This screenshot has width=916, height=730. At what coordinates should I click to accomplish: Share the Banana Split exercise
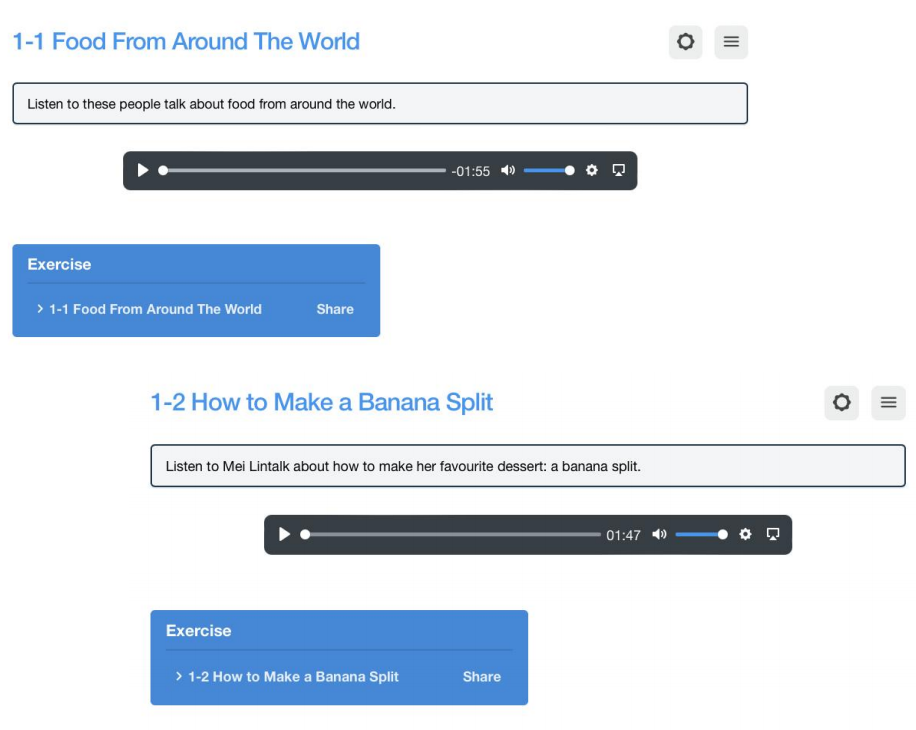click(x=481, y=677)
